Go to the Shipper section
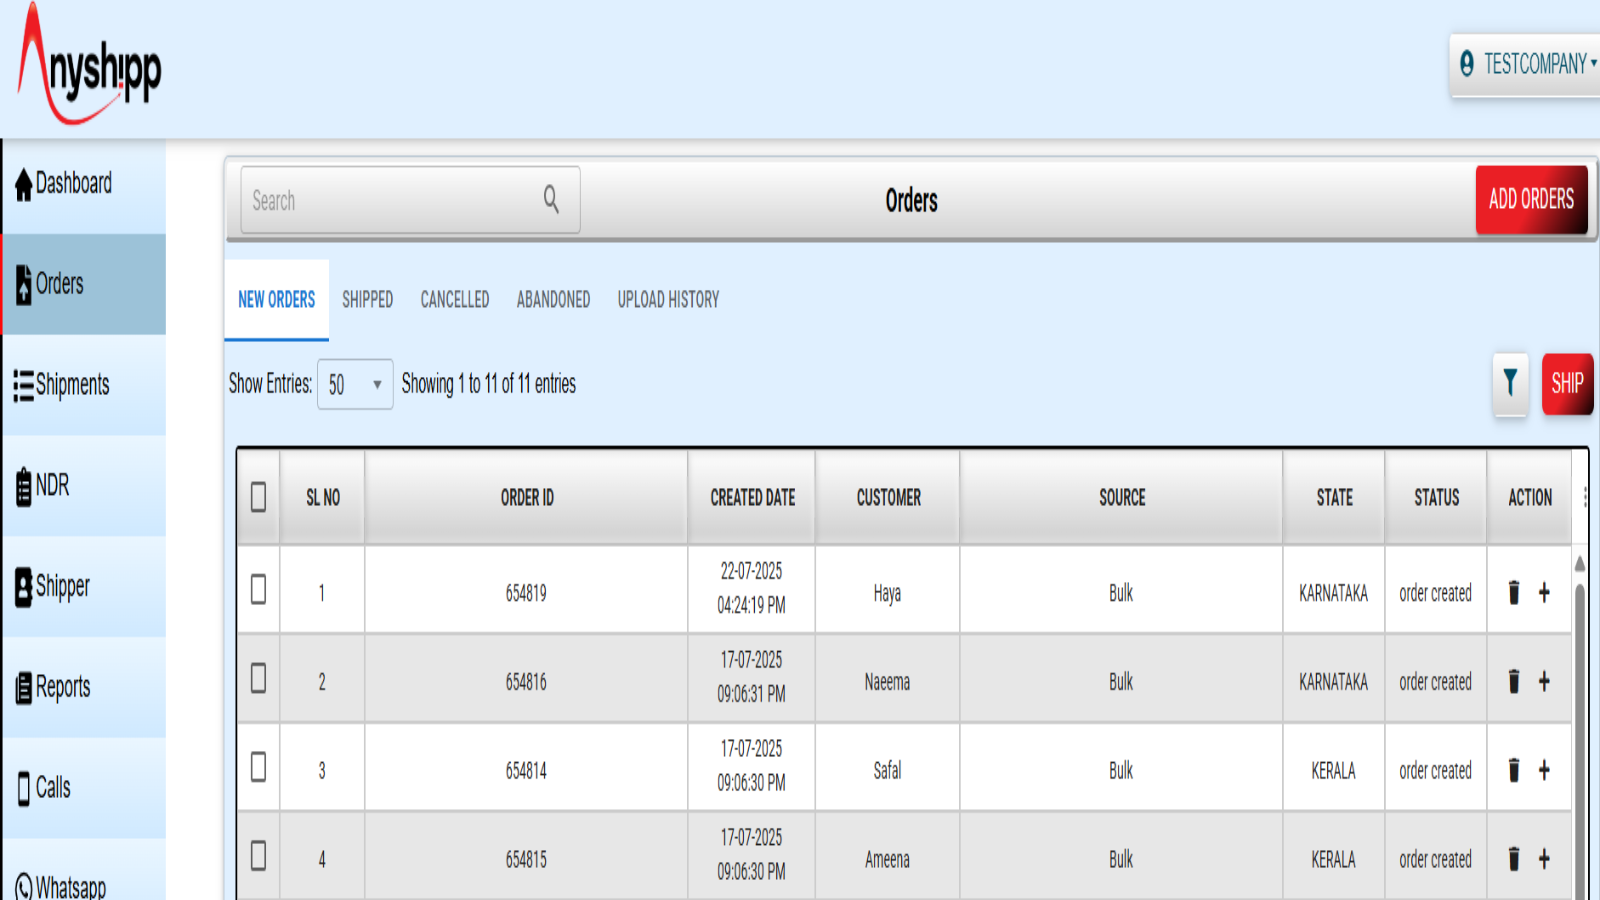The image size is (1600, 900). tap(62, 587)
